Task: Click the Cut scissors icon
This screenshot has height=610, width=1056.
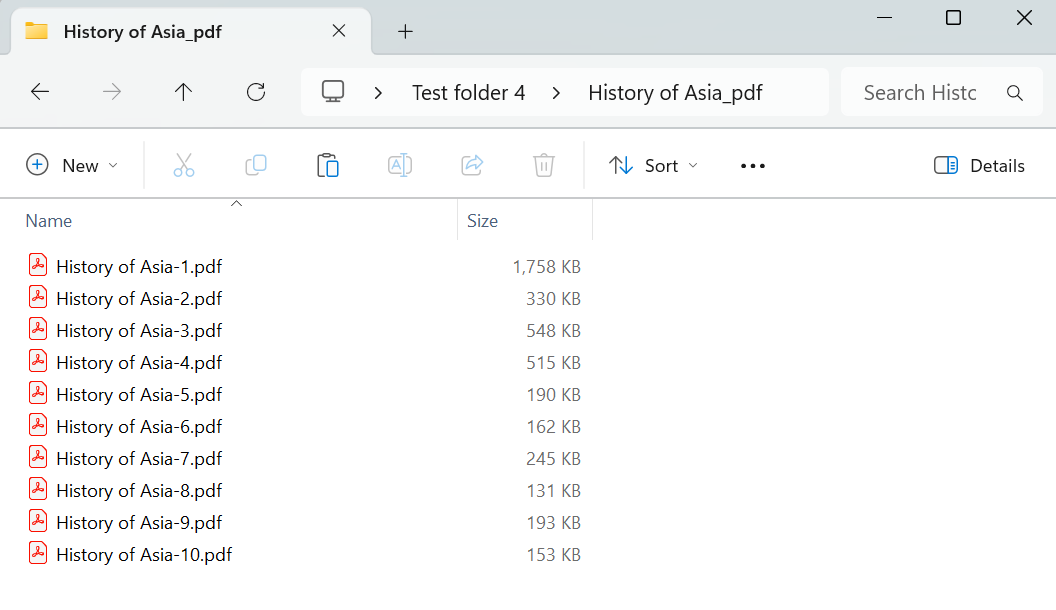Action: pyautogui.click(x=183, y=166)
